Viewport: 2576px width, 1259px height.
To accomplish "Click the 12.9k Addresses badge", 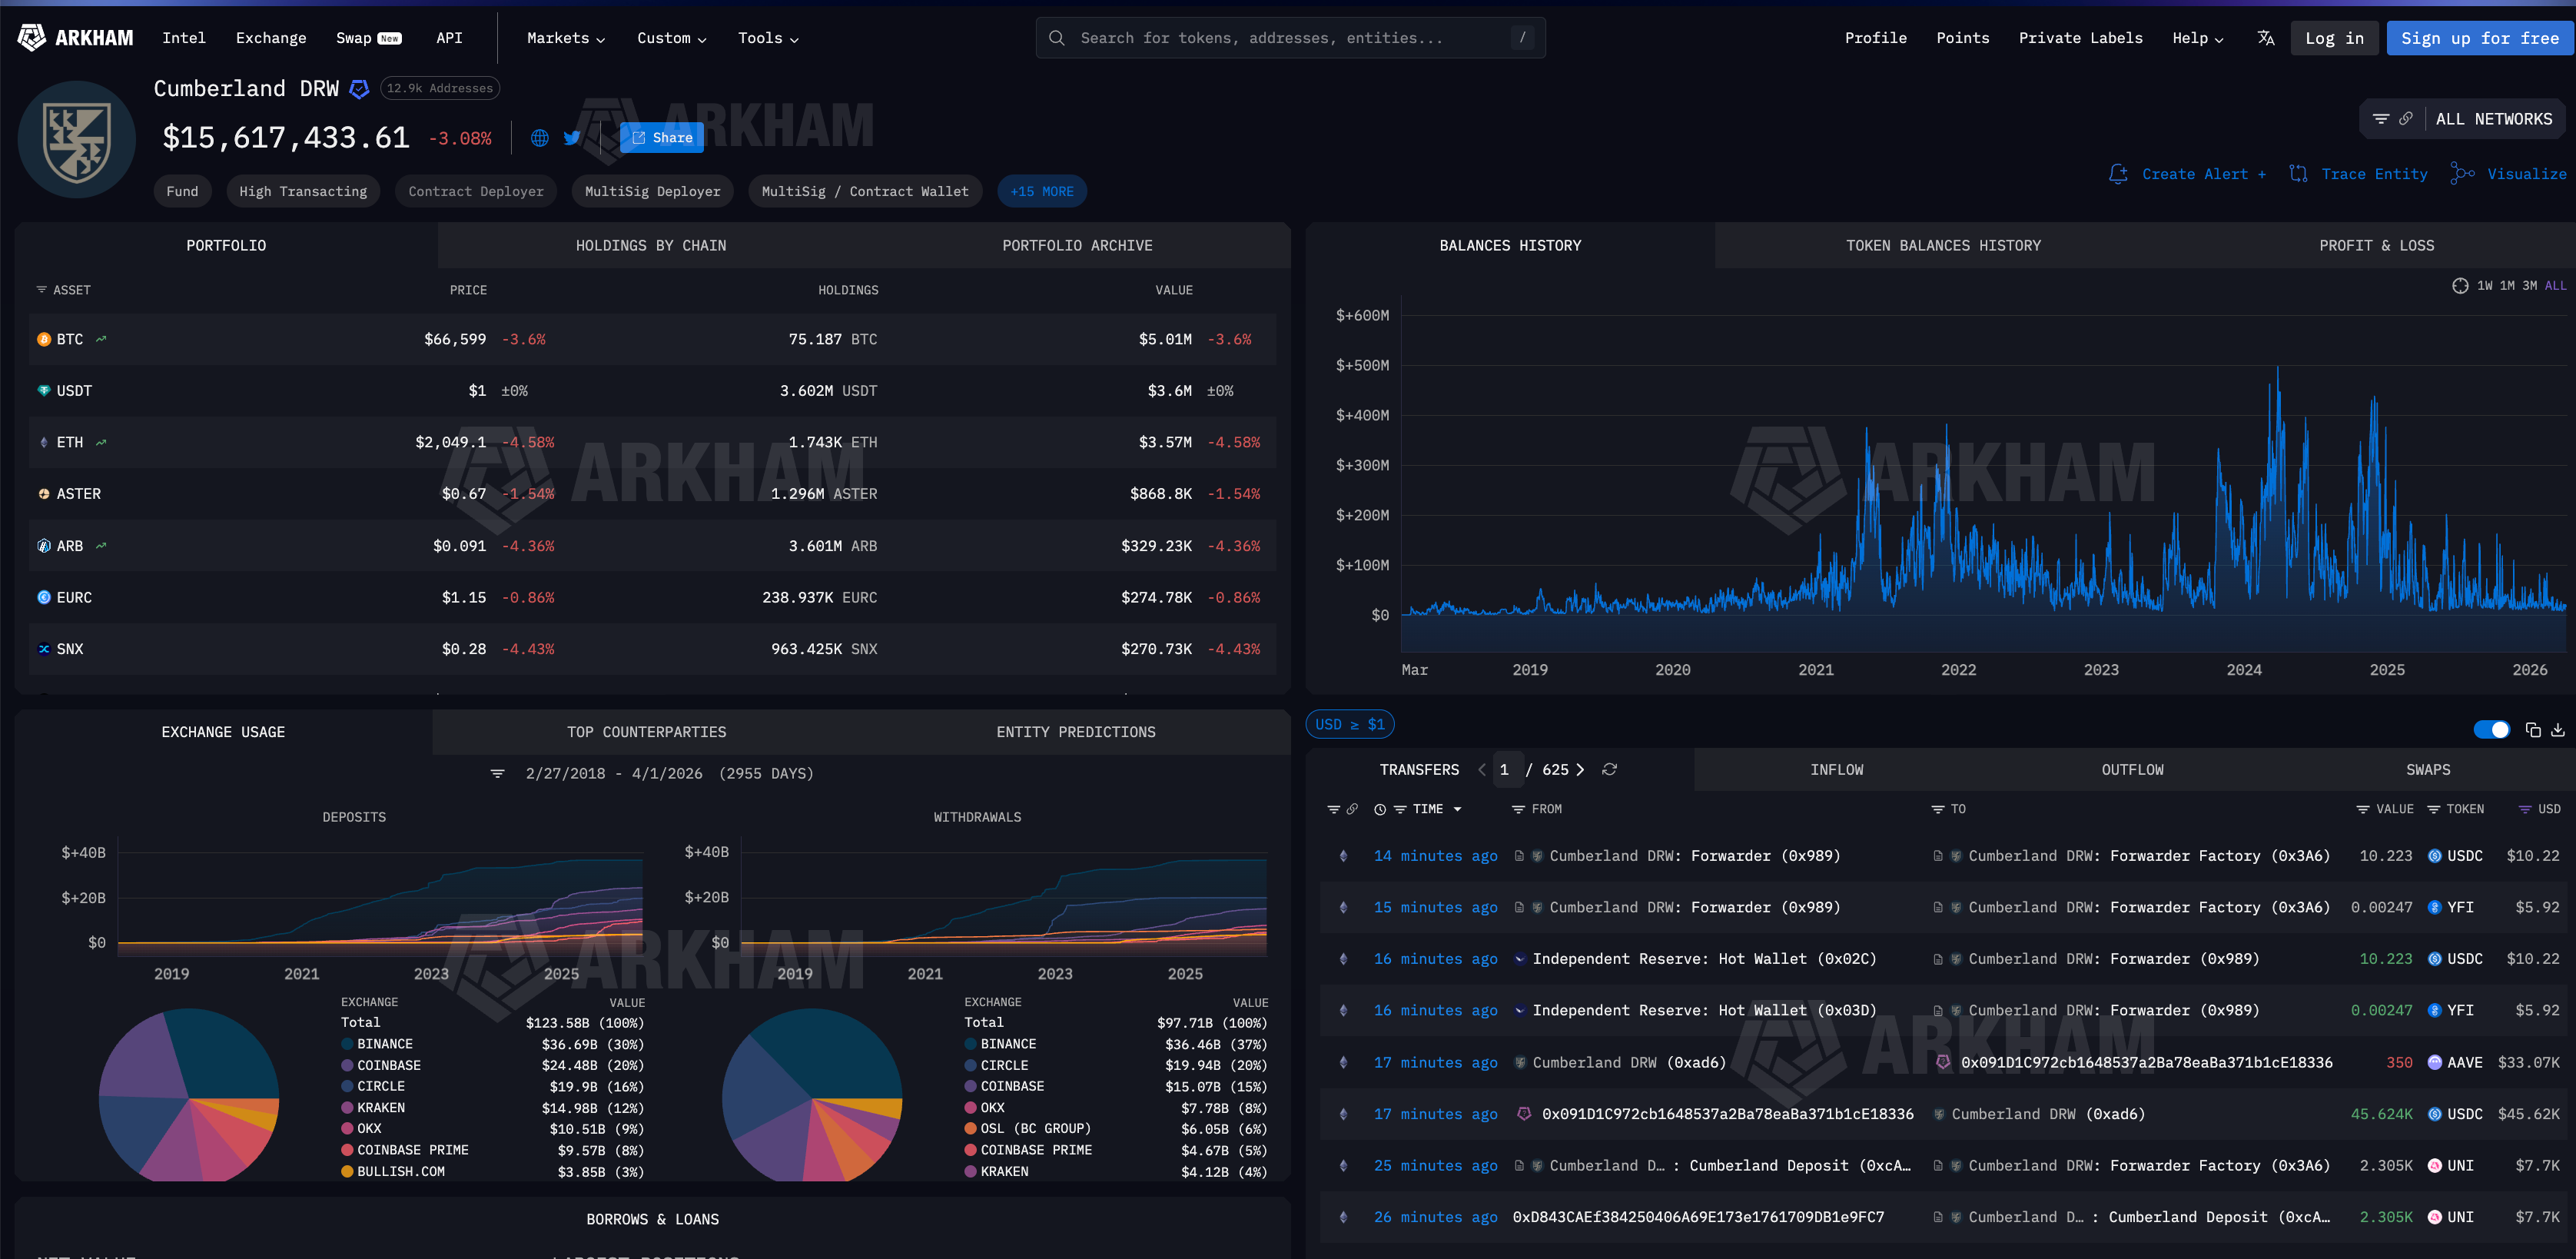I will 440,89.
